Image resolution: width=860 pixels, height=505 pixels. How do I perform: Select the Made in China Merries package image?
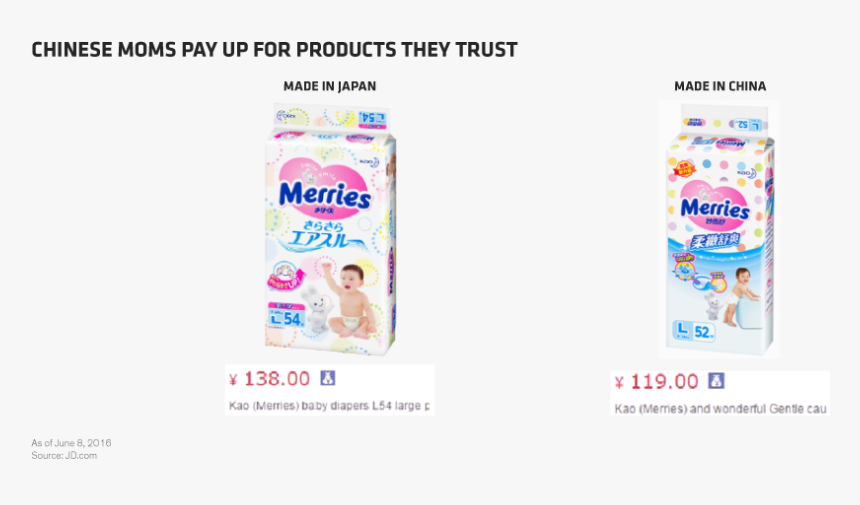(x=720, y=229)
